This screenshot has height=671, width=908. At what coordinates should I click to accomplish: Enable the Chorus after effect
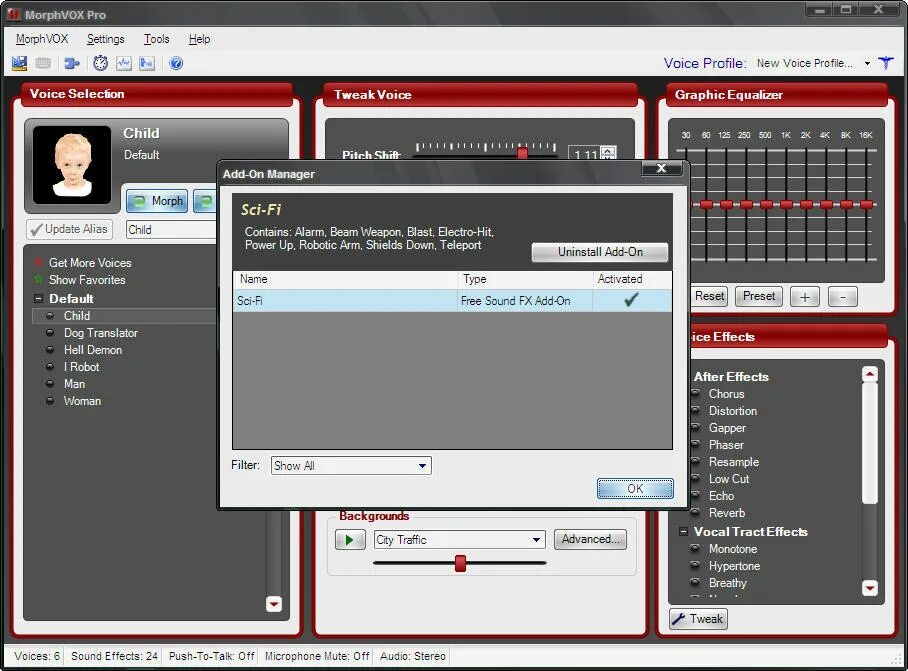click(x=696, y=394)
